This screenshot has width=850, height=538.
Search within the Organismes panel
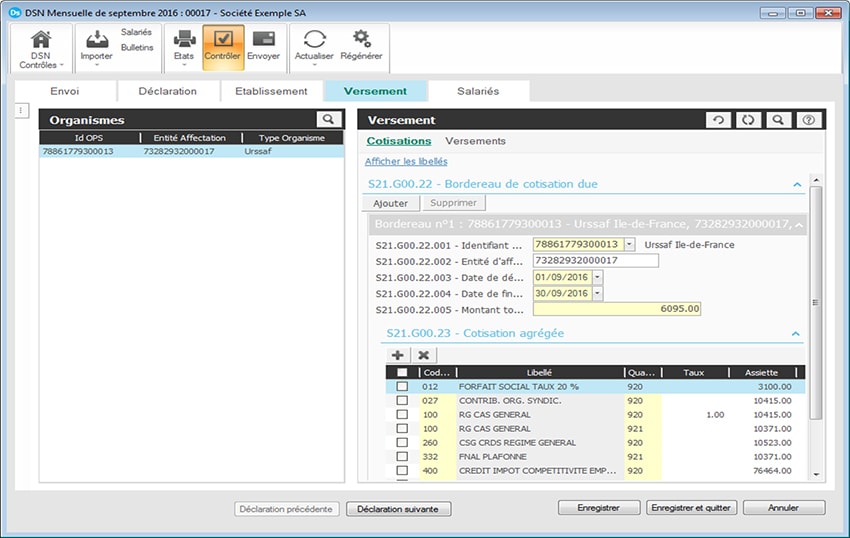click(x=329, y=119)
